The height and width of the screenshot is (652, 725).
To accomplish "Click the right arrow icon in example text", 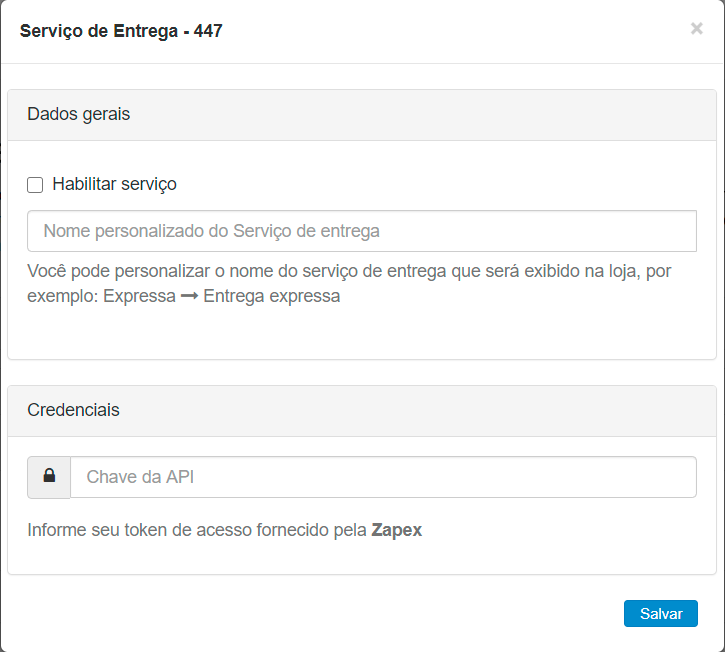I will [189, 296].
